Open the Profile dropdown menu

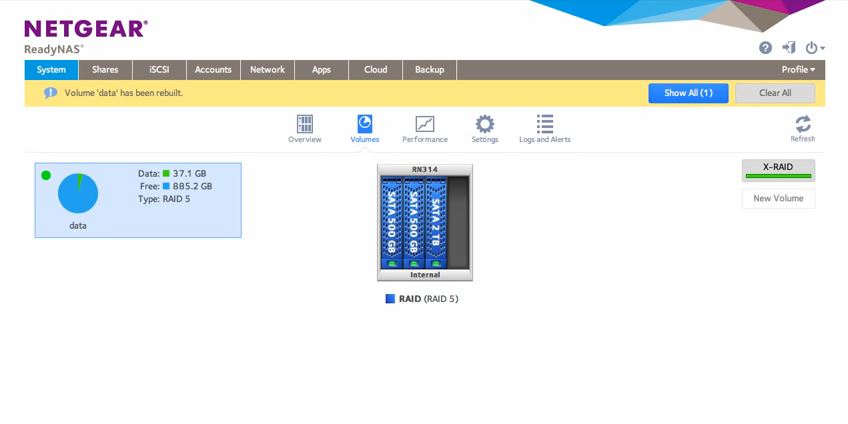tap(798, 70)
